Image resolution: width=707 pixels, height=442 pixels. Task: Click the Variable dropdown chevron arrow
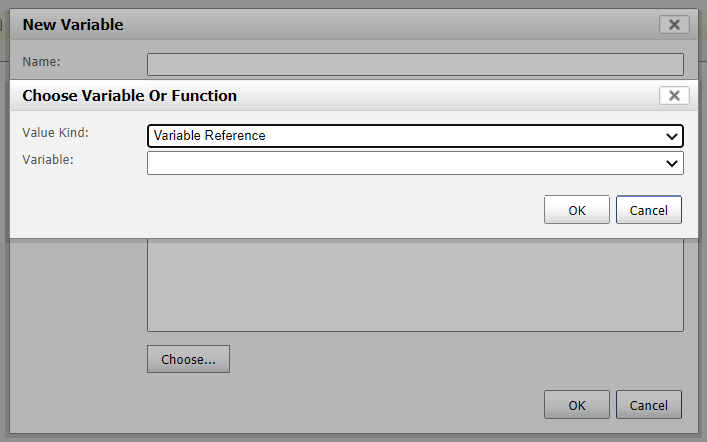click(672, 163)
